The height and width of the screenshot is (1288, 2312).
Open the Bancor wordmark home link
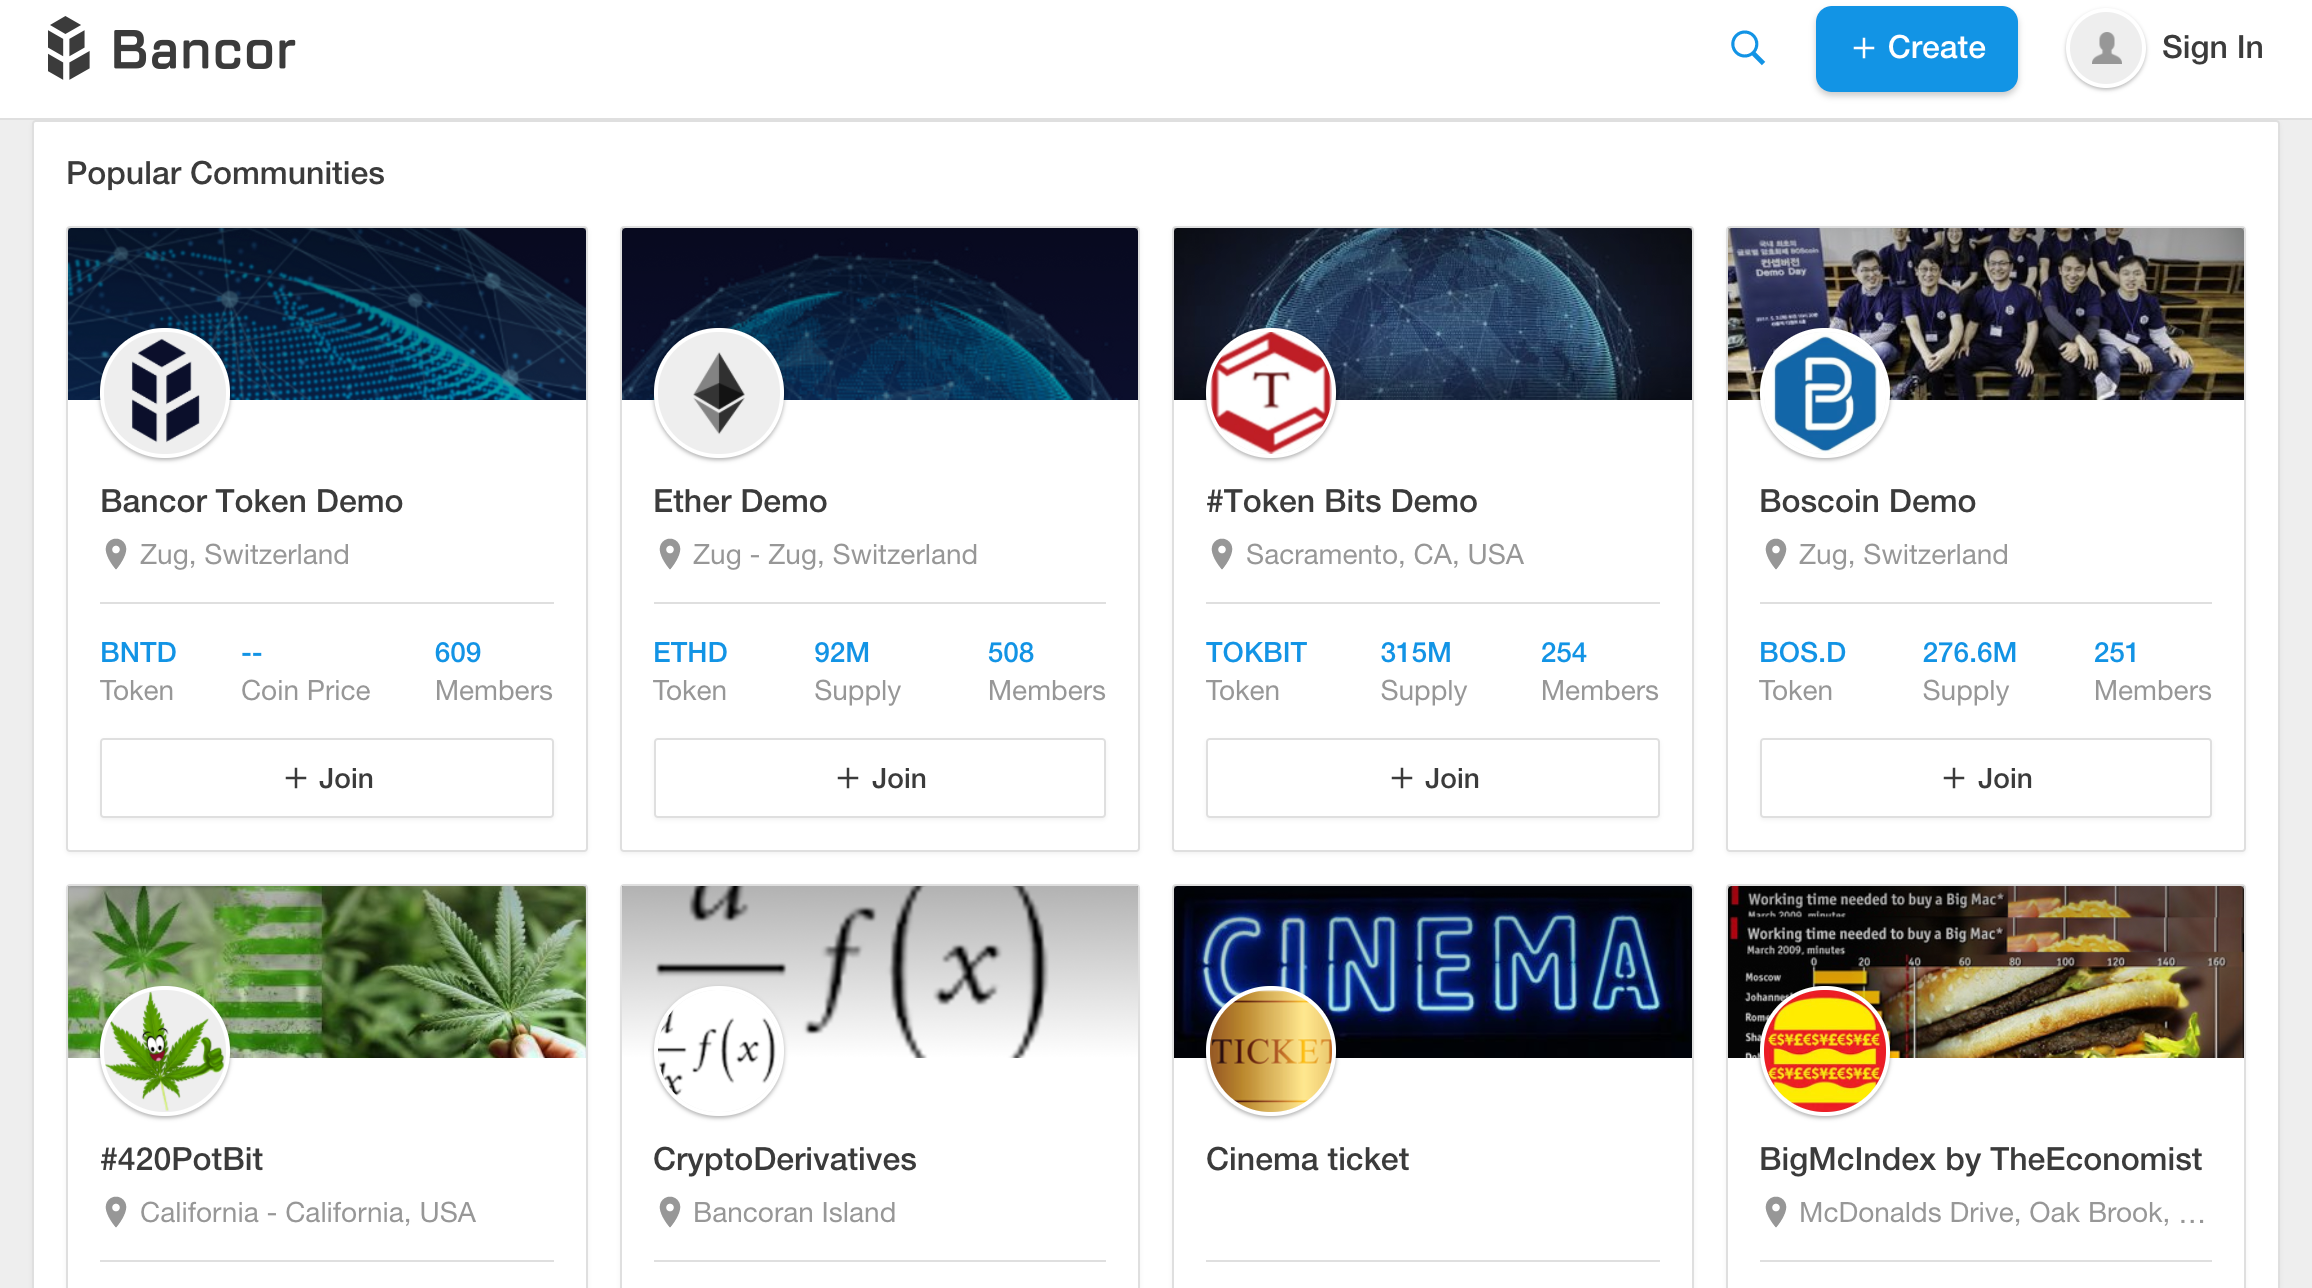point(203,50)
